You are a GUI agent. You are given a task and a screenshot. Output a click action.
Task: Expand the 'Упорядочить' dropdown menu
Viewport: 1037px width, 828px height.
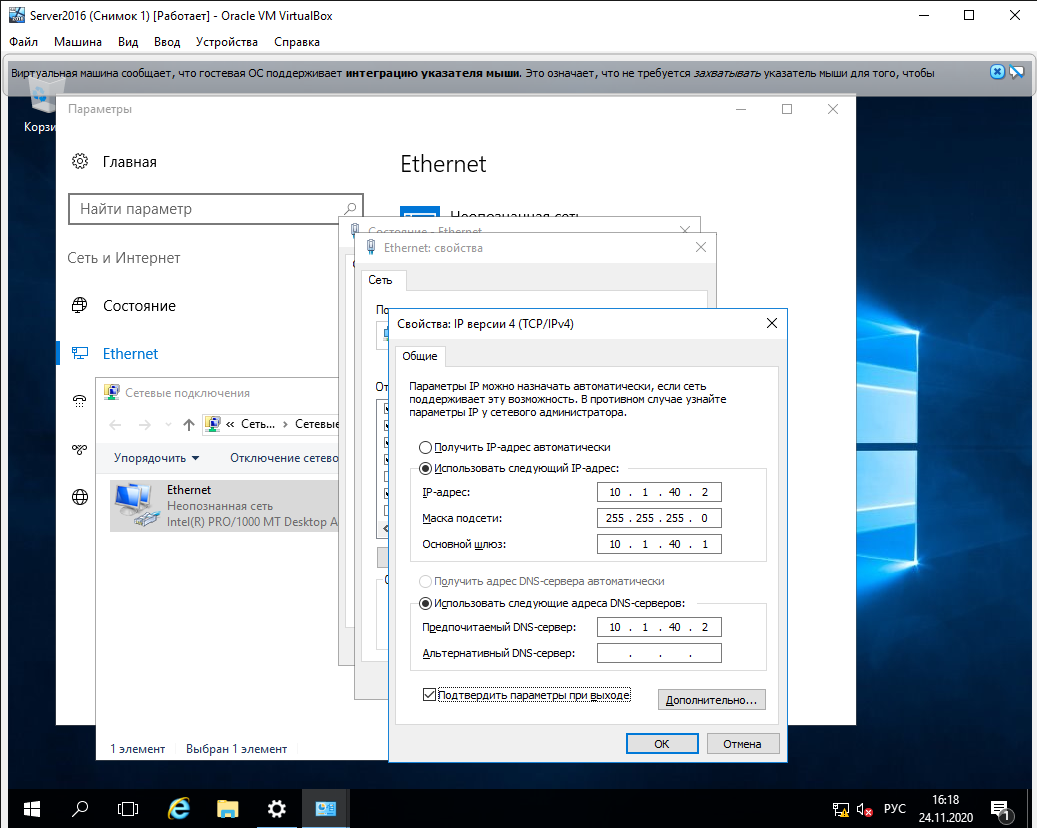point(156,458)
